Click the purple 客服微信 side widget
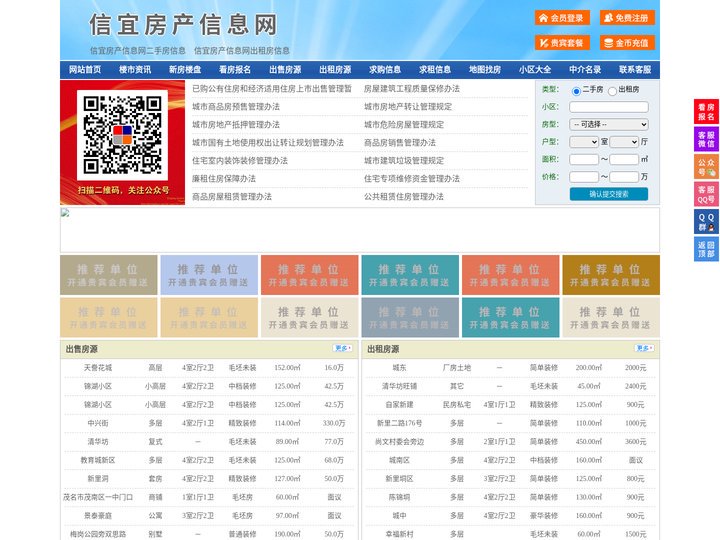Screen dimensions: 720x540 coord(706,139)
